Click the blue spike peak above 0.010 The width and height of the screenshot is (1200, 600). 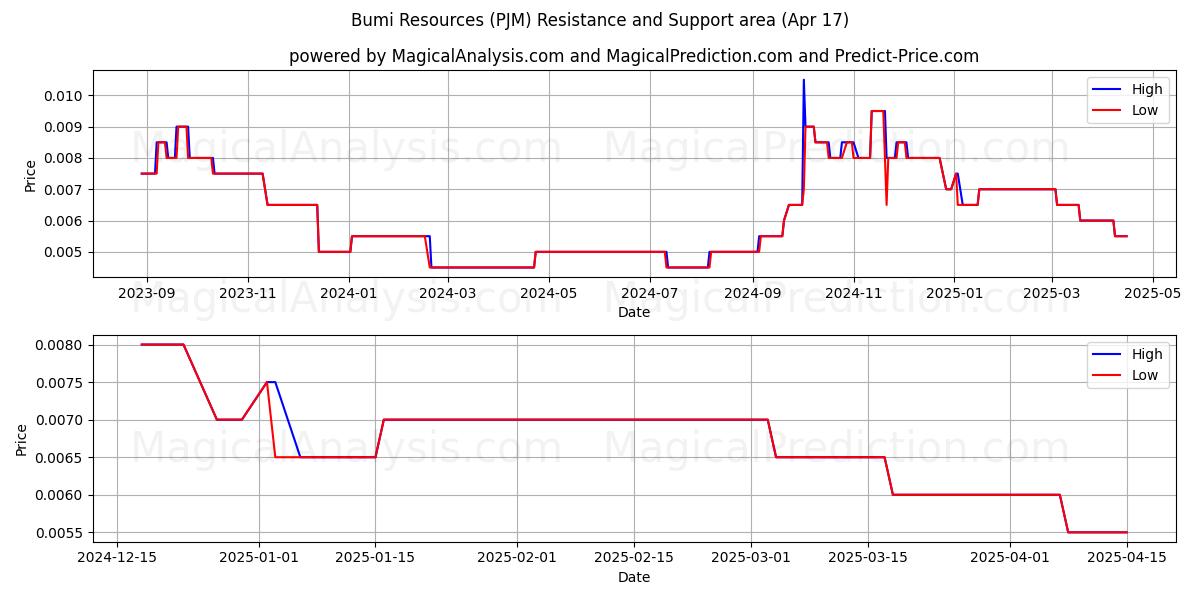[803, 80]
